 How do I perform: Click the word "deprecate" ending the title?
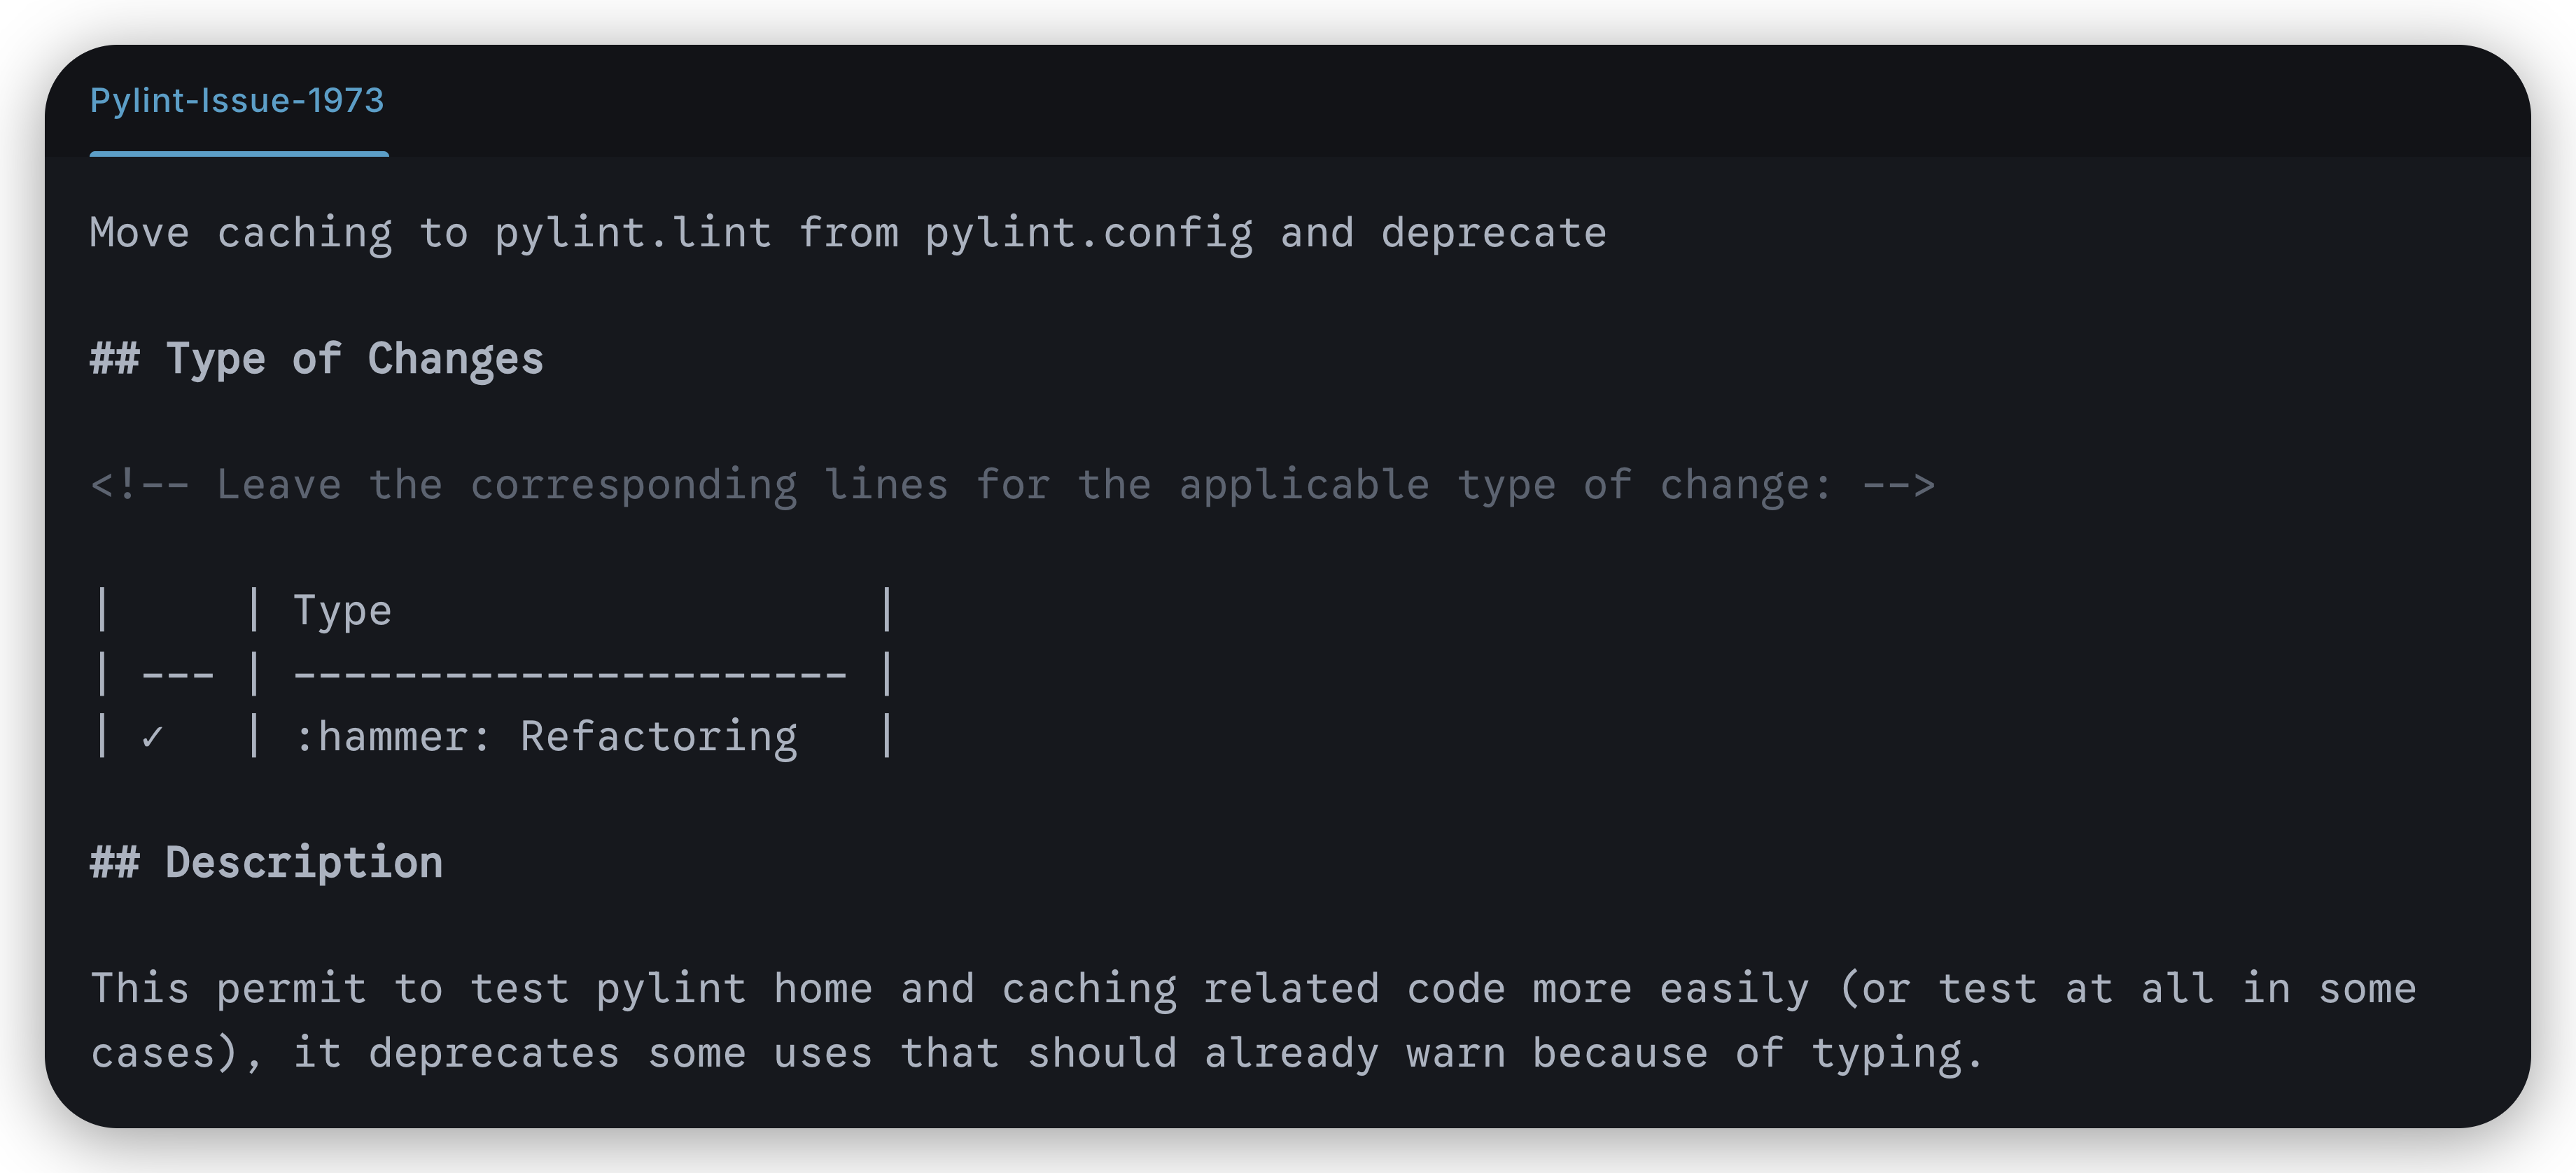coord(1493,233)
